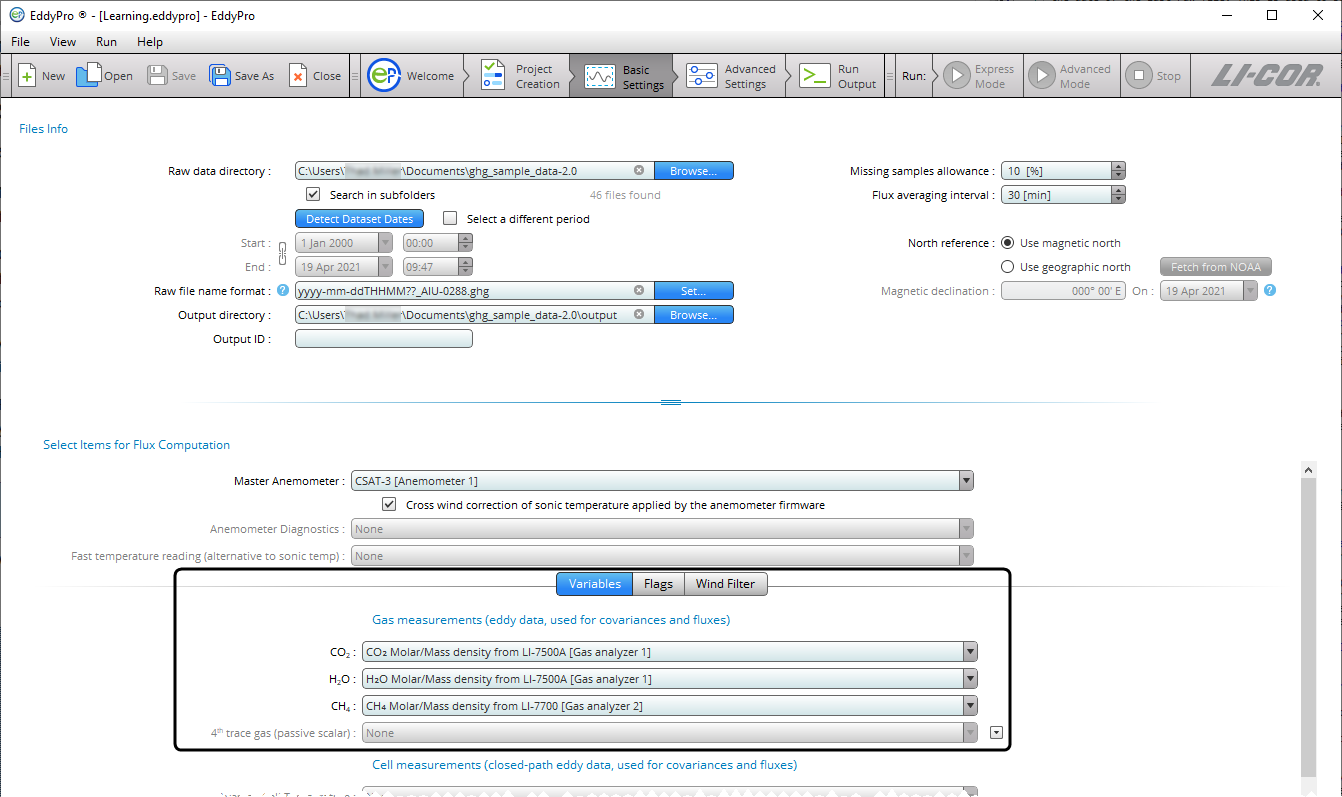Open the Advanced Settings page
This screenshot has width=1342, height=797.
pos(731,76)
